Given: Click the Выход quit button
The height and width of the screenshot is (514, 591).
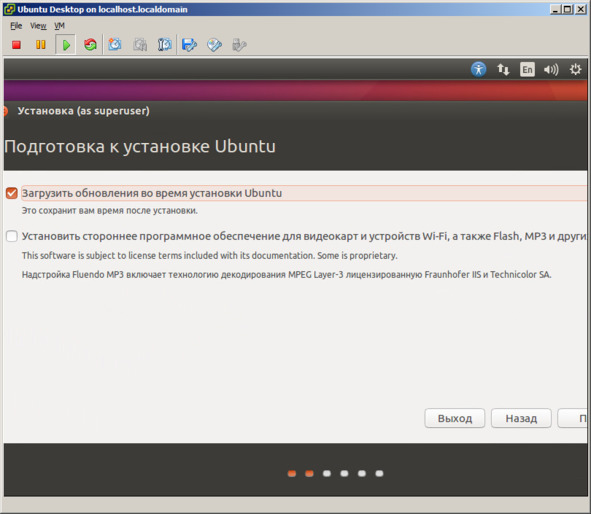Looking at the screenshot, I should click(455, 418).
